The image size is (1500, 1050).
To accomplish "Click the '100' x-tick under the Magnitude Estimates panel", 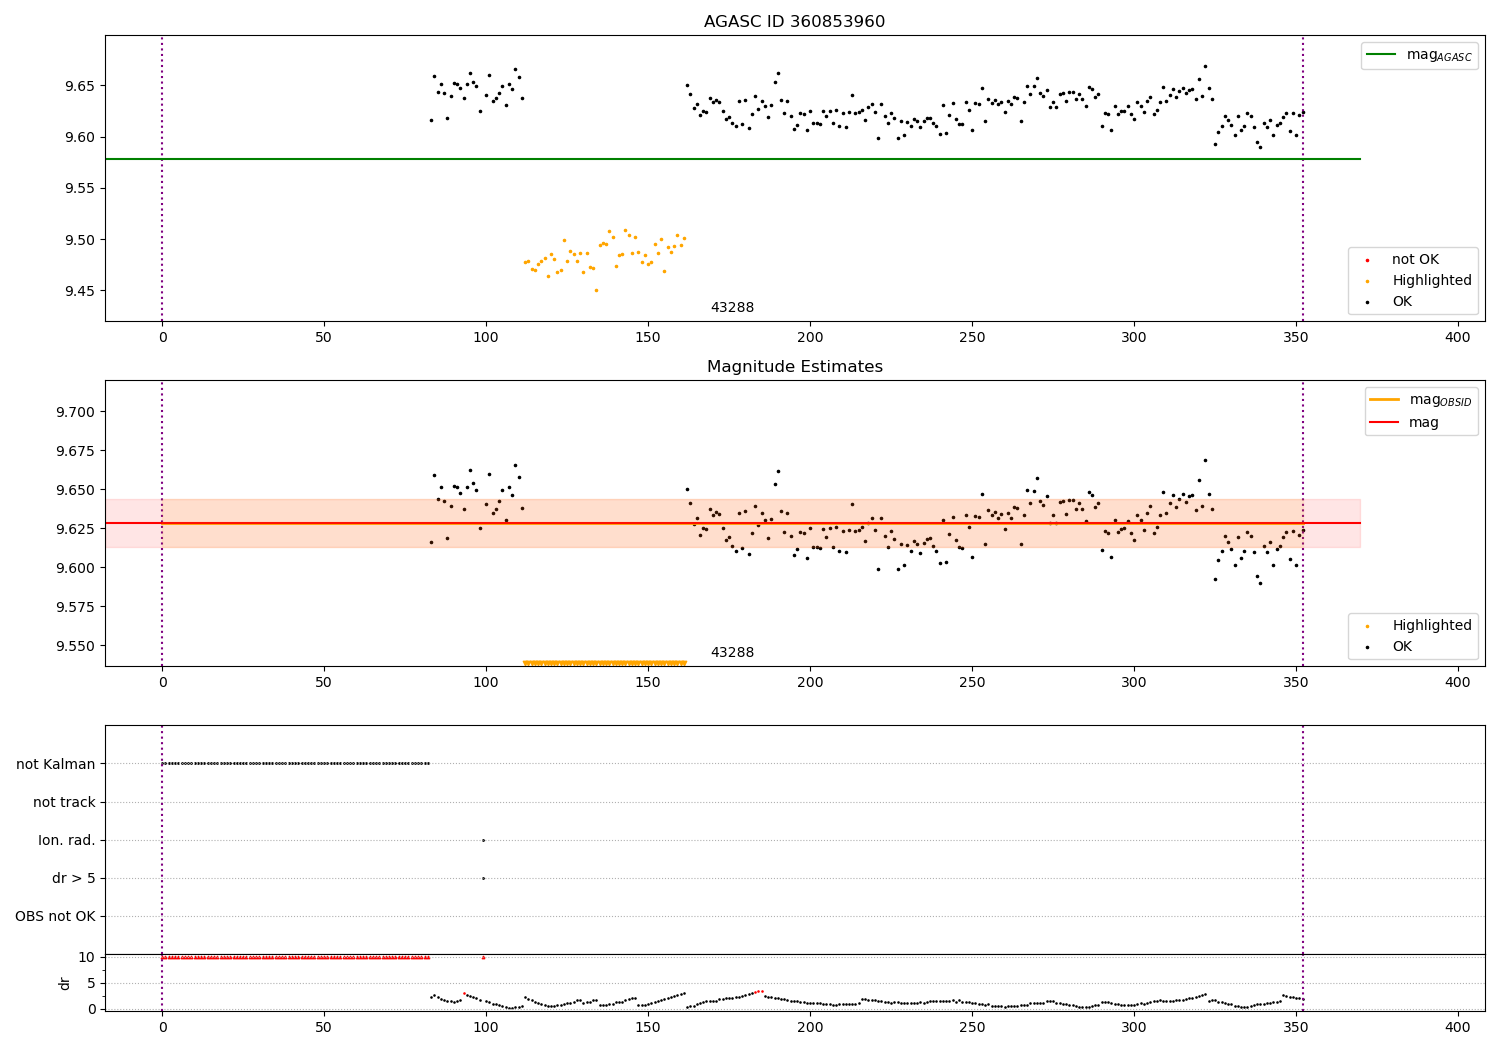I will (x=486, y=683).
